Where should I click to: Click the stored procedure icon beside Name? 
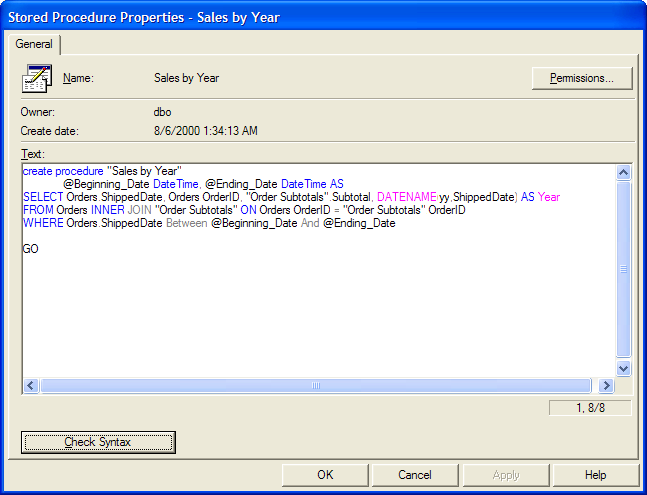pyautogui.click(x=38, y=77)
